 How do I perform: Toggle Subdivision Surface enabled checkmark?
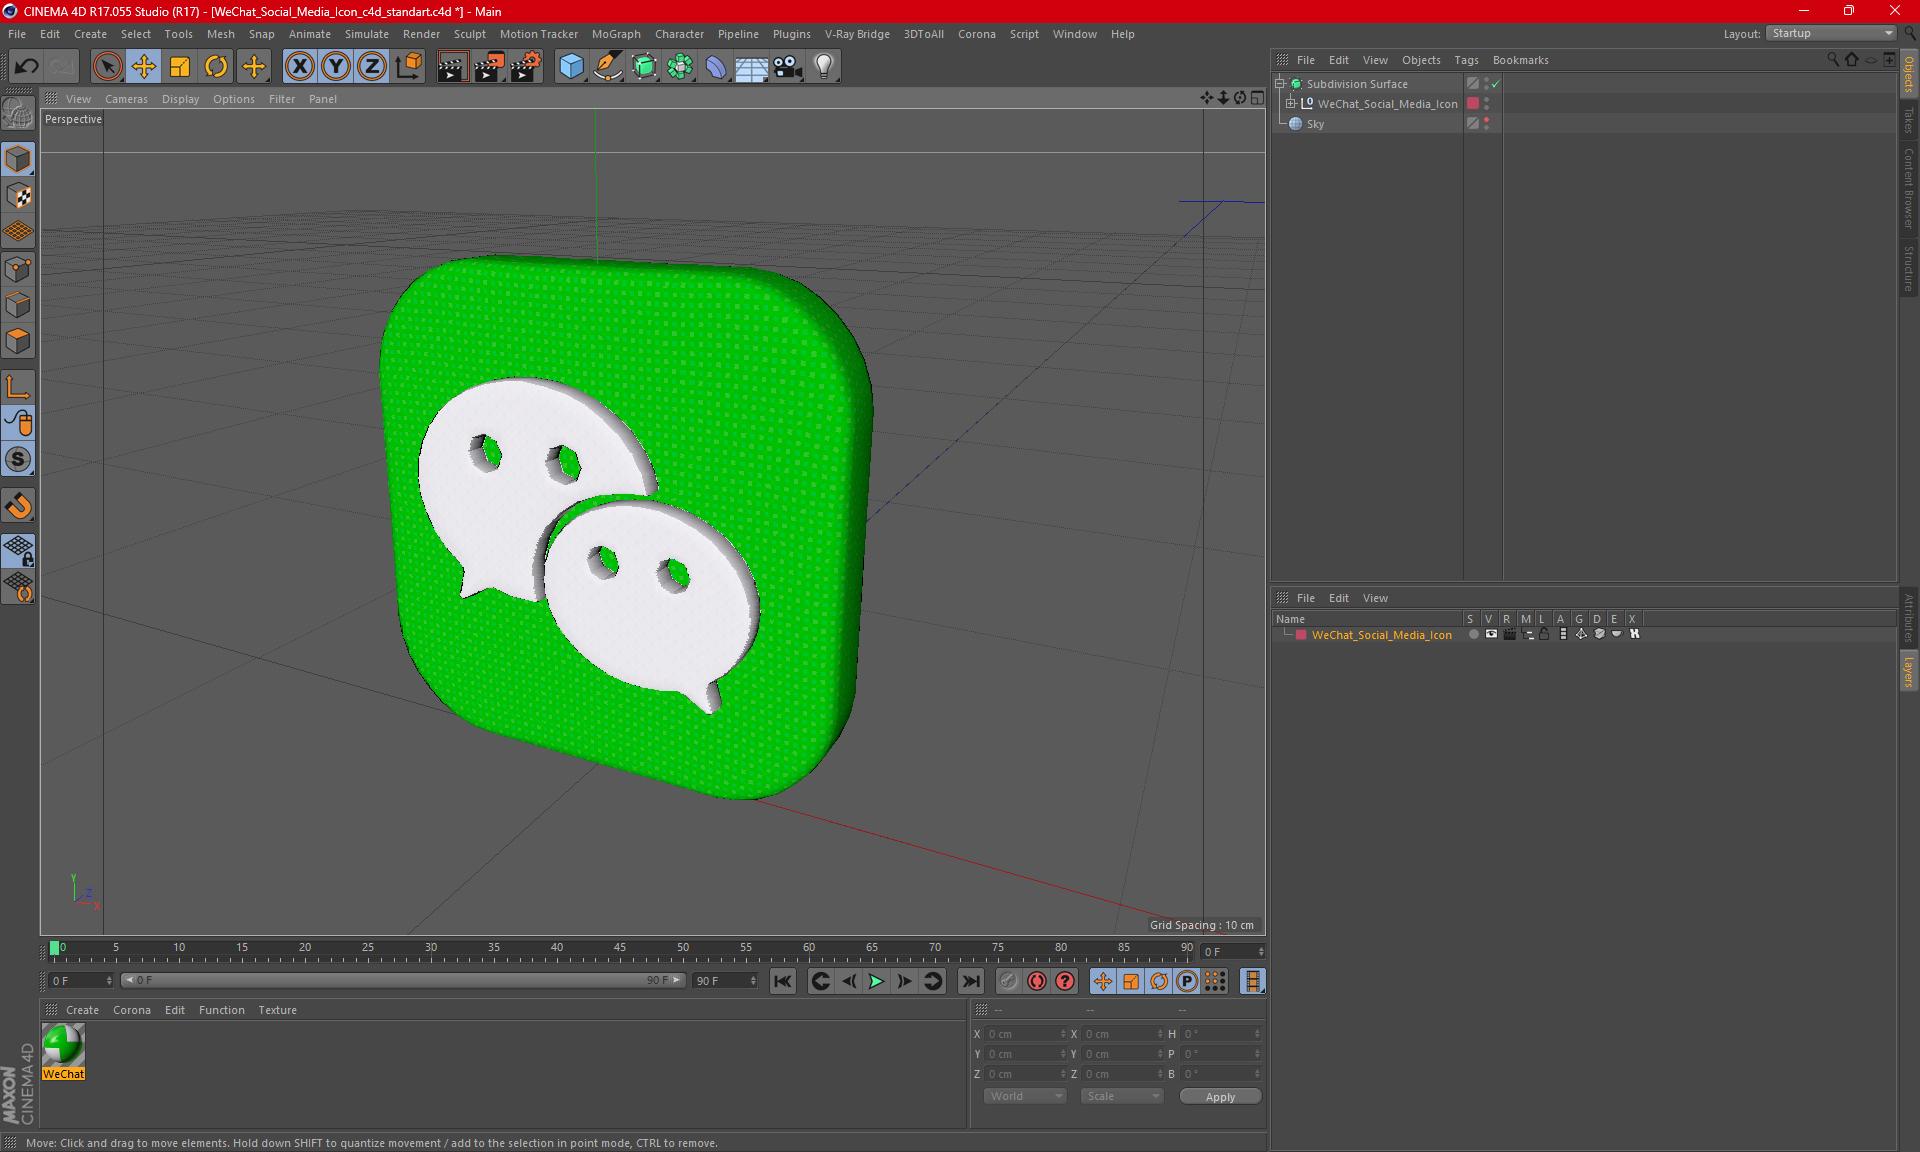1496,84
